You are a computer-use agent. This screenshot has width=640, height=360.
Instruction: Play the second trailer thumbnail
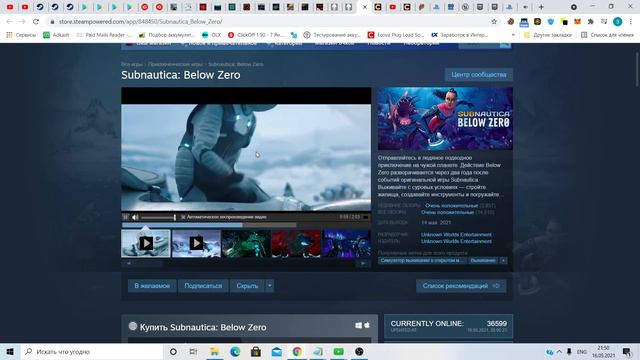pos(196,243)
